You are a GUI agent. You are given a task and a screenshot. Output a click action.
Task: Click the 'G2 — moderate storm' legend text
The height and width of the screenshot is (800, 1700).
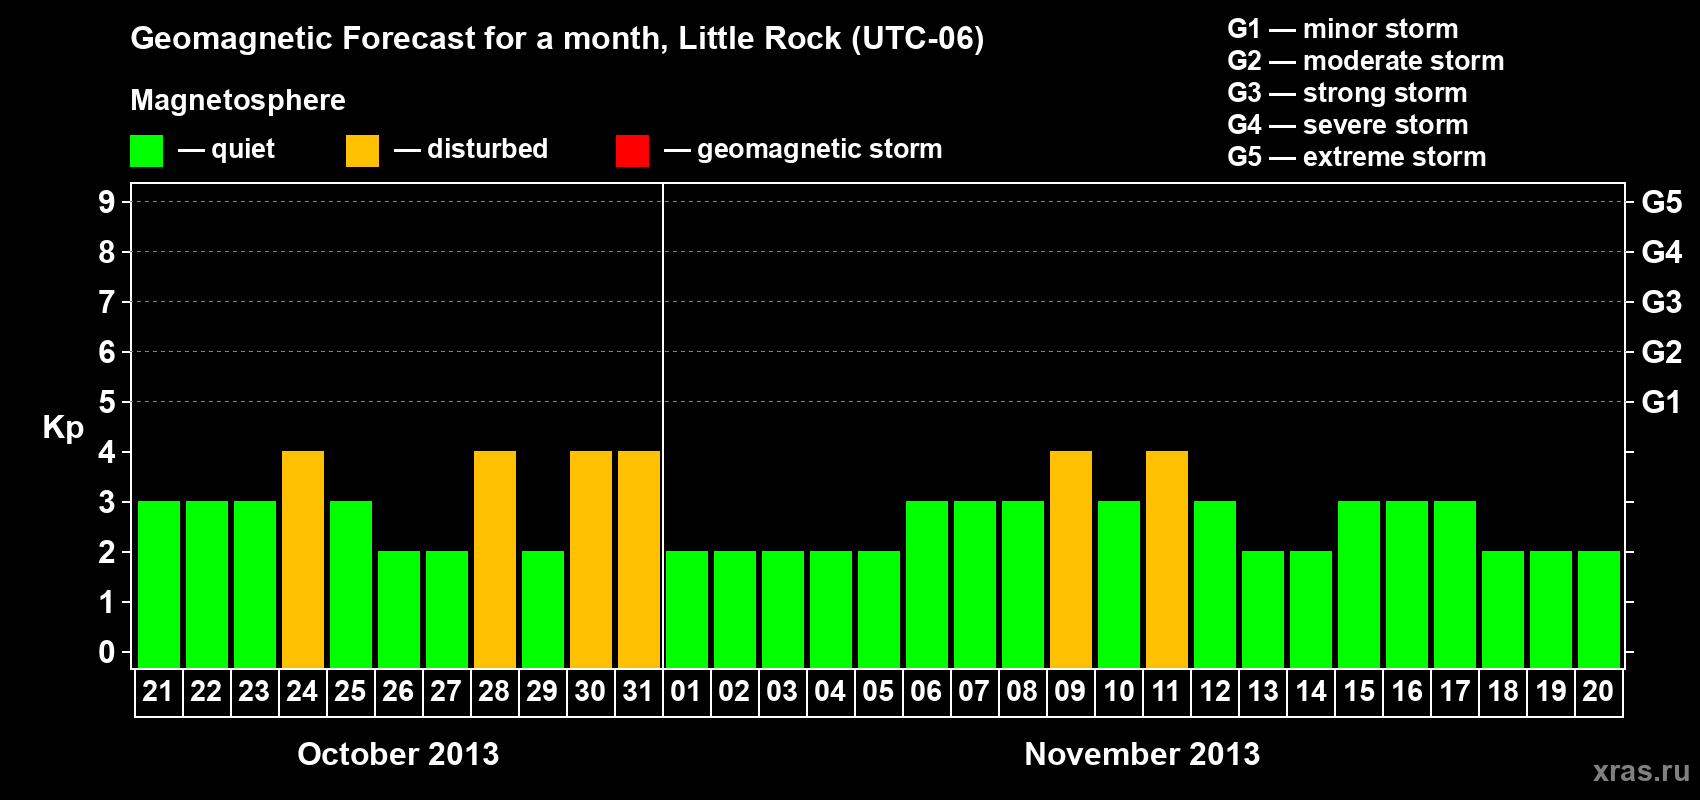(x=1366, y=61)
